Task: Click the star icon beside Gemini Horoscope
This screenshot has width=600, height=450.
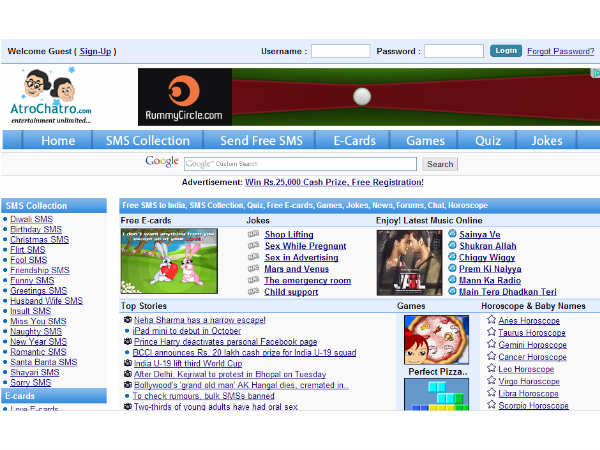Action: tap(491, 344)
